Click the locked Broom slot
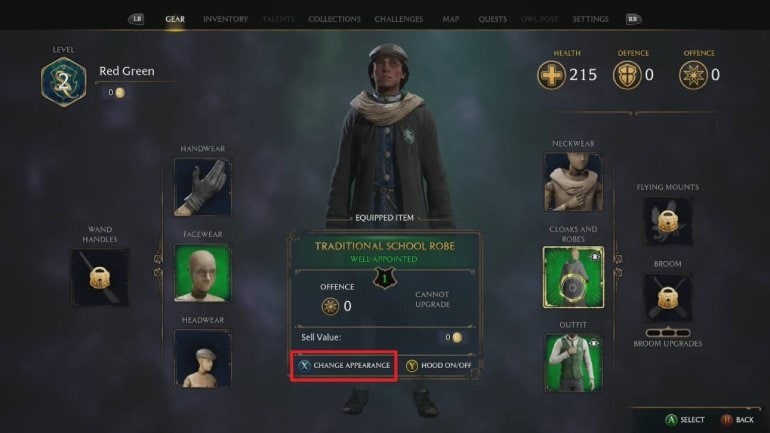770x433 pixels. [667, 298]
